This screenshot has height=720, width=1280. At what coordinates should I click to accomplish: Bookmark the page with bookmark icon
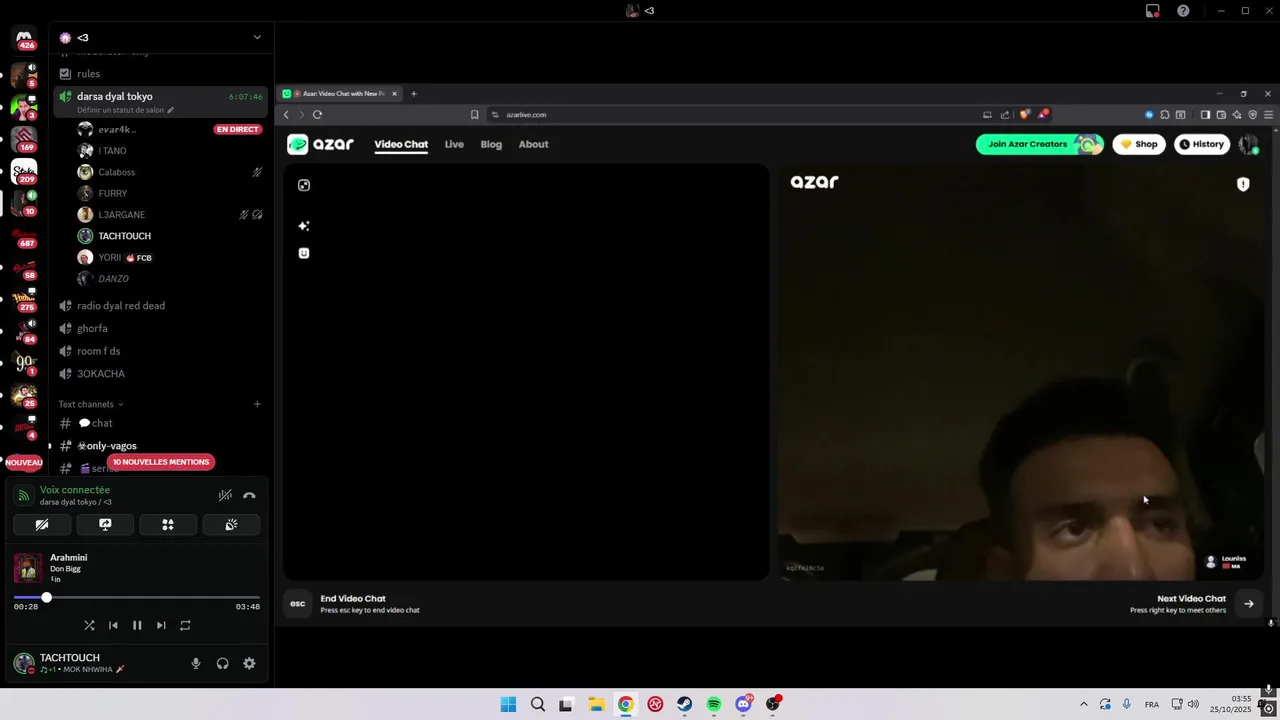click(474, 115)
